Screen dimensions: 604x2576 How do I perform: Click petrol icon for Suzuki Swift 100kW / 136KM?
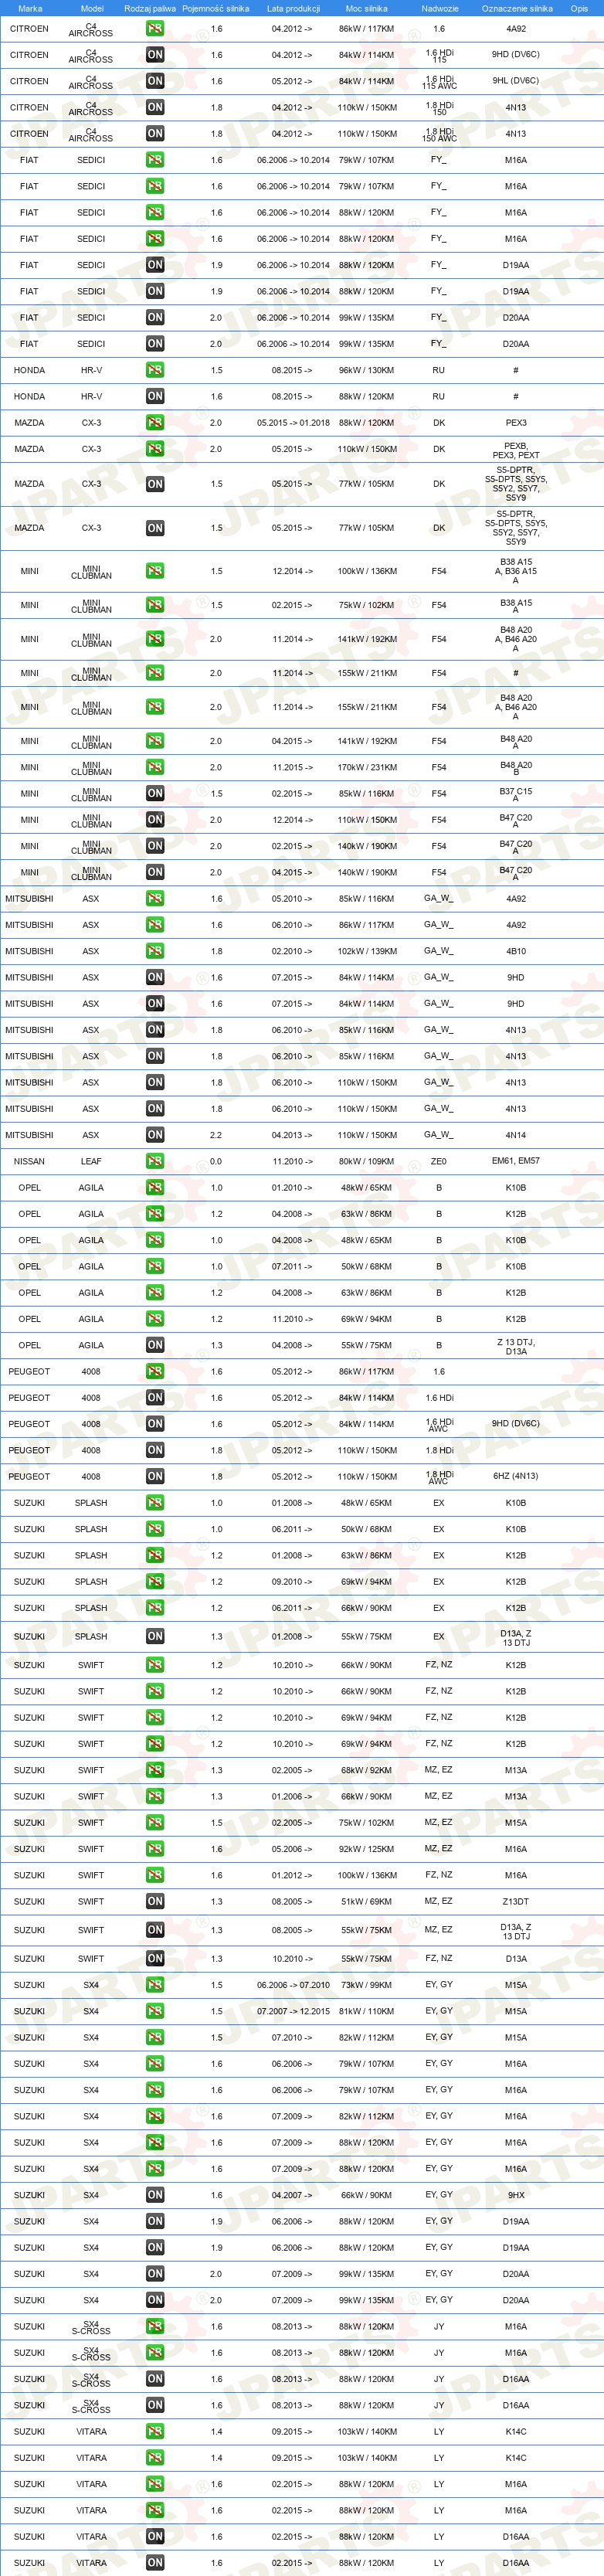coord(155,1876)
